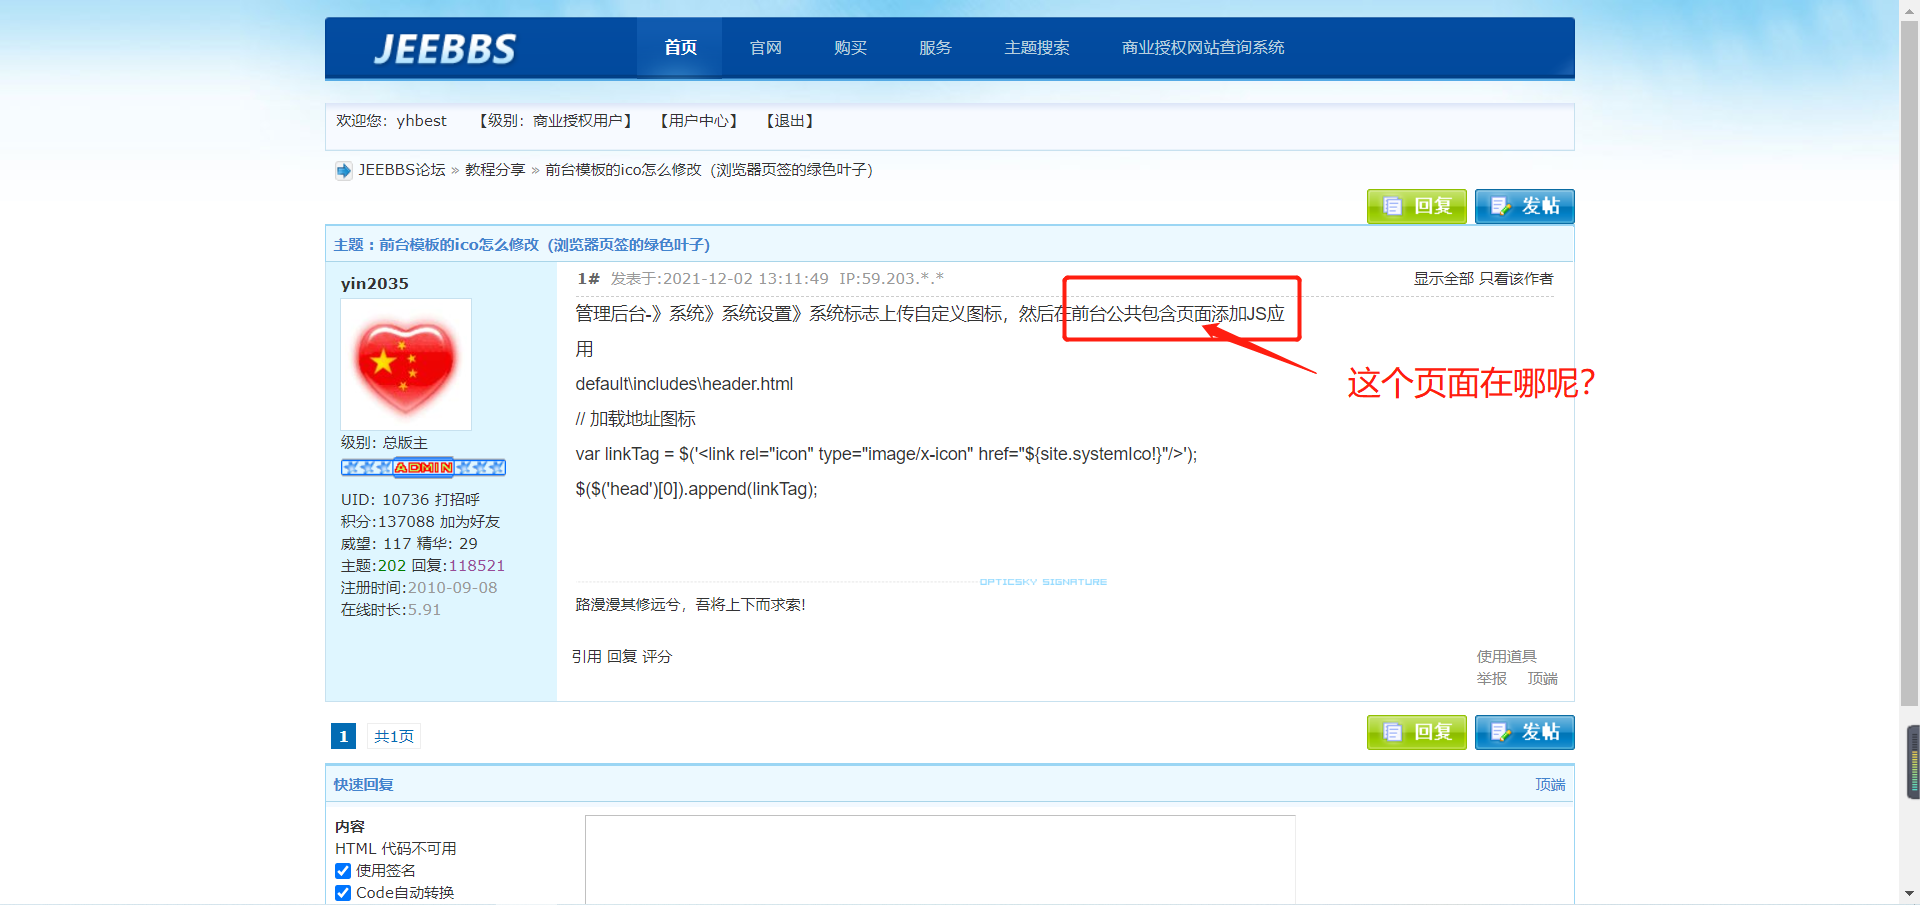This screenshot has width=1920, height=905.
Task: Open 主题搜索 in the navigation bar
Action: [1037, 47]
